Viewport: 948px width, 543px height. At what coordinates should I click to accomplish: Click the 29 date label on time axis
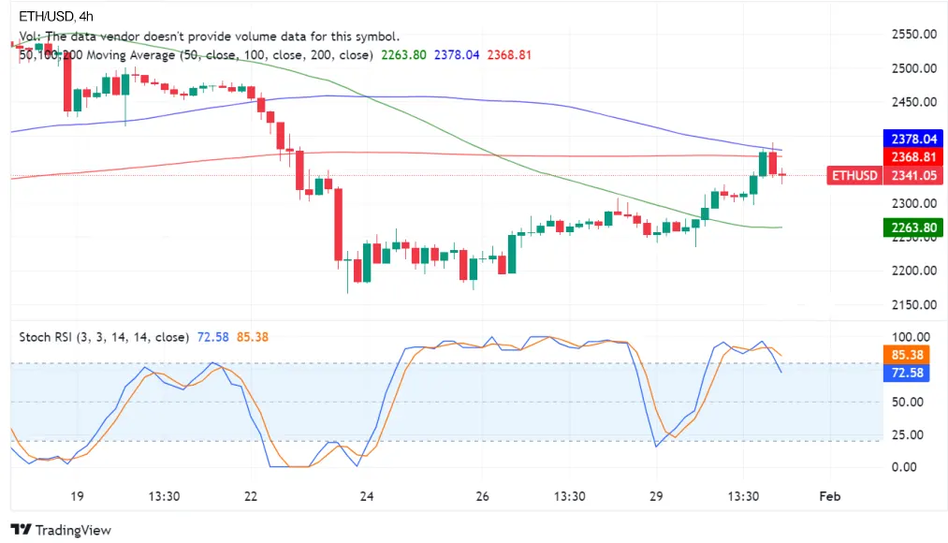656,496
